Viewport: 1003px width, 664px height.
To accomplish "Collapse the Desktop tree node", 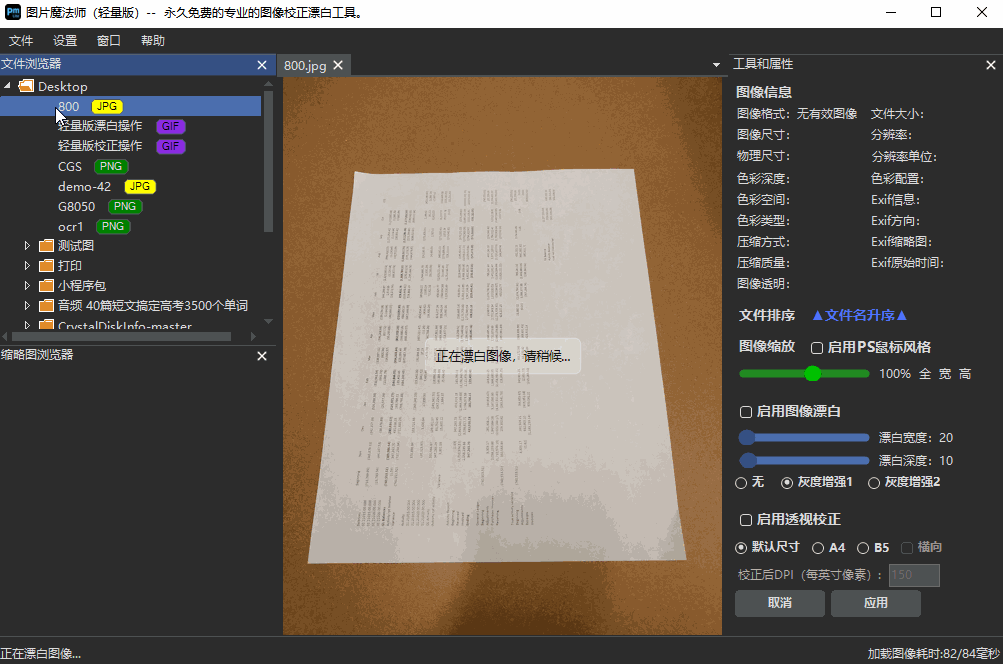I will [8, 86].
